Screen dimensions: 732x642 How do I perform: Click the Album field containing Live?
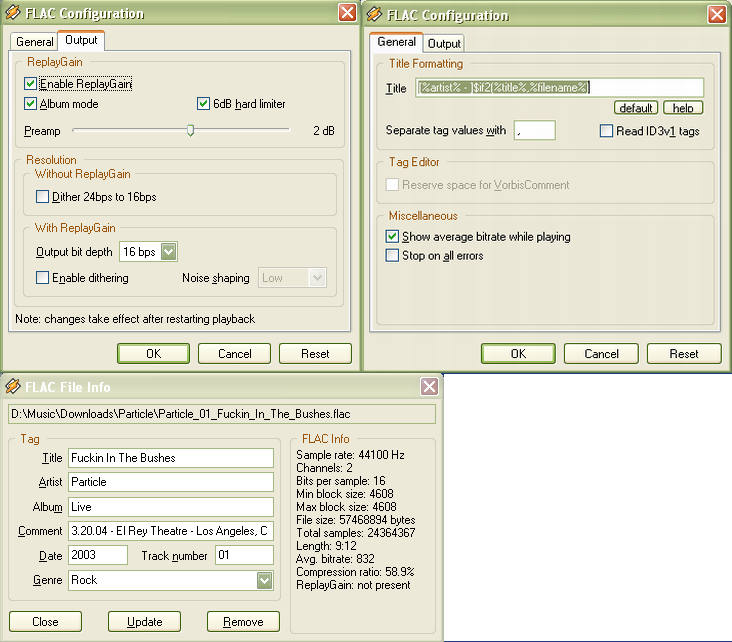(171, 507)
